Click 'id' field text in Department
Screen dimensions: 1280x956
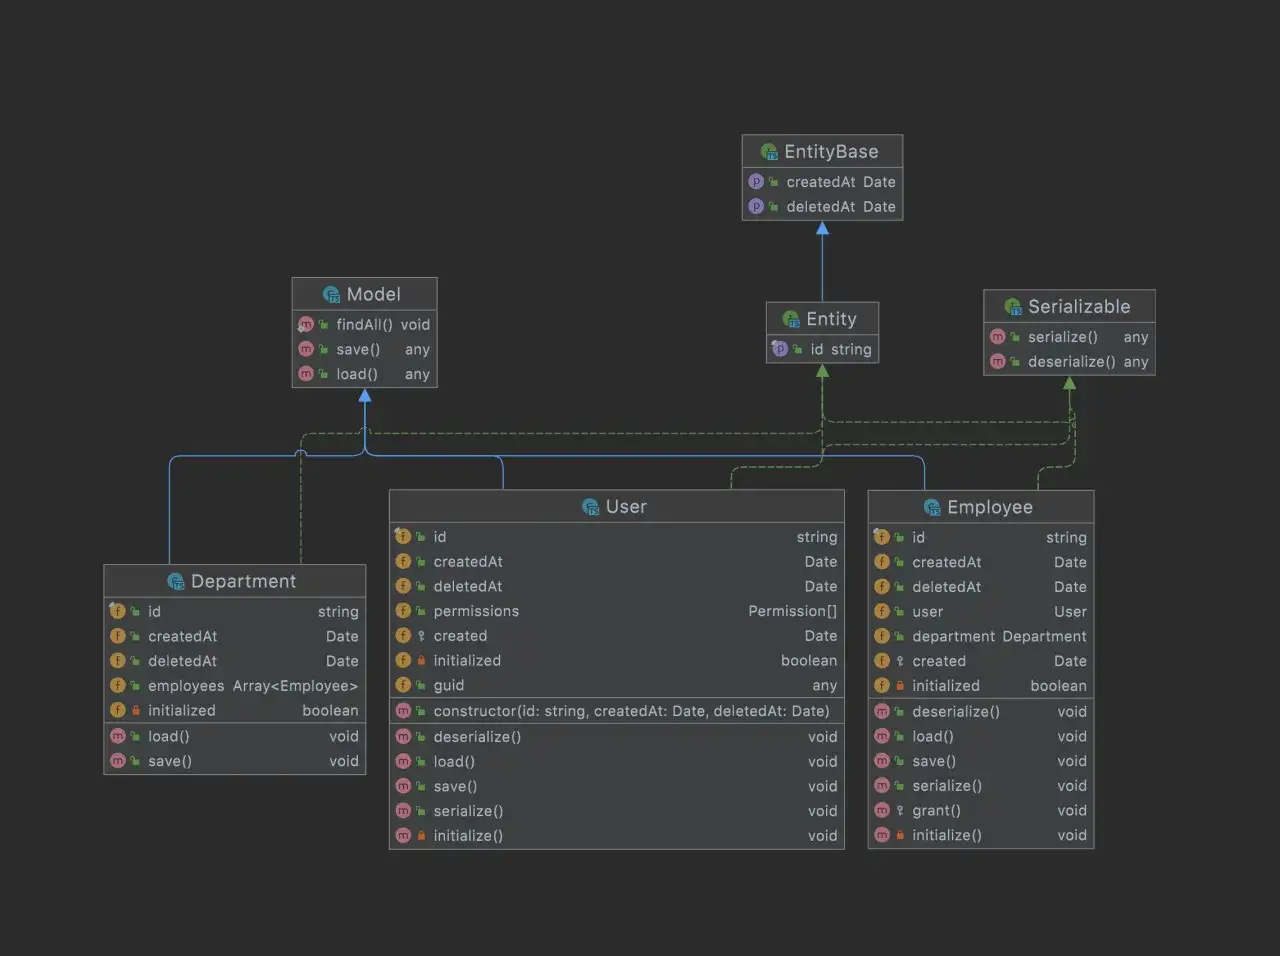(155, 612)
